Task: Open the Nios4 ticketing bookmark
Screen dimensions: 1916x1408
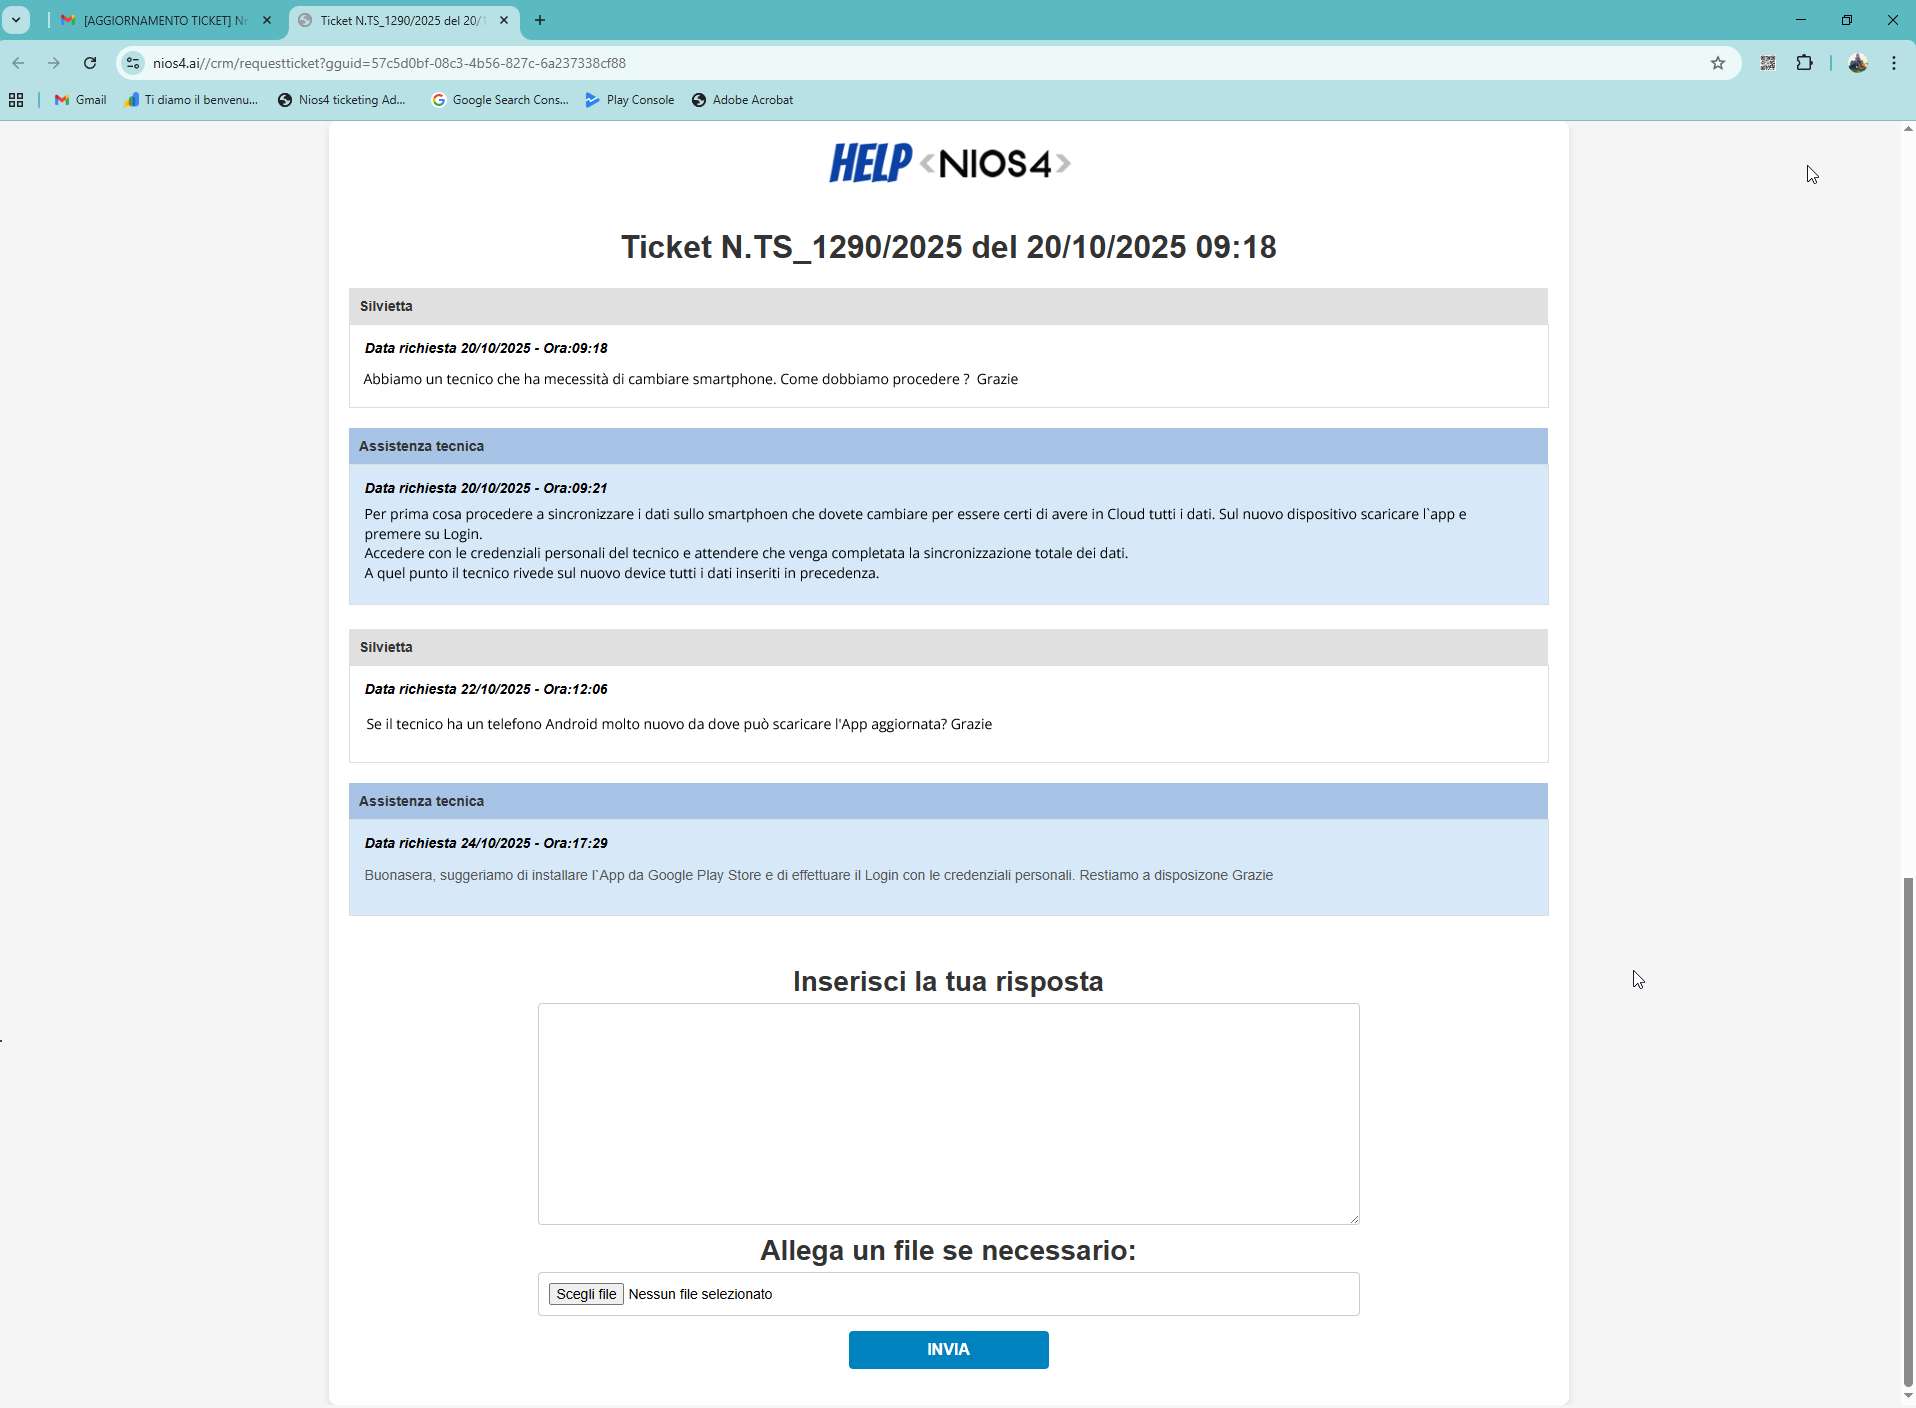Action: [341, 100]
